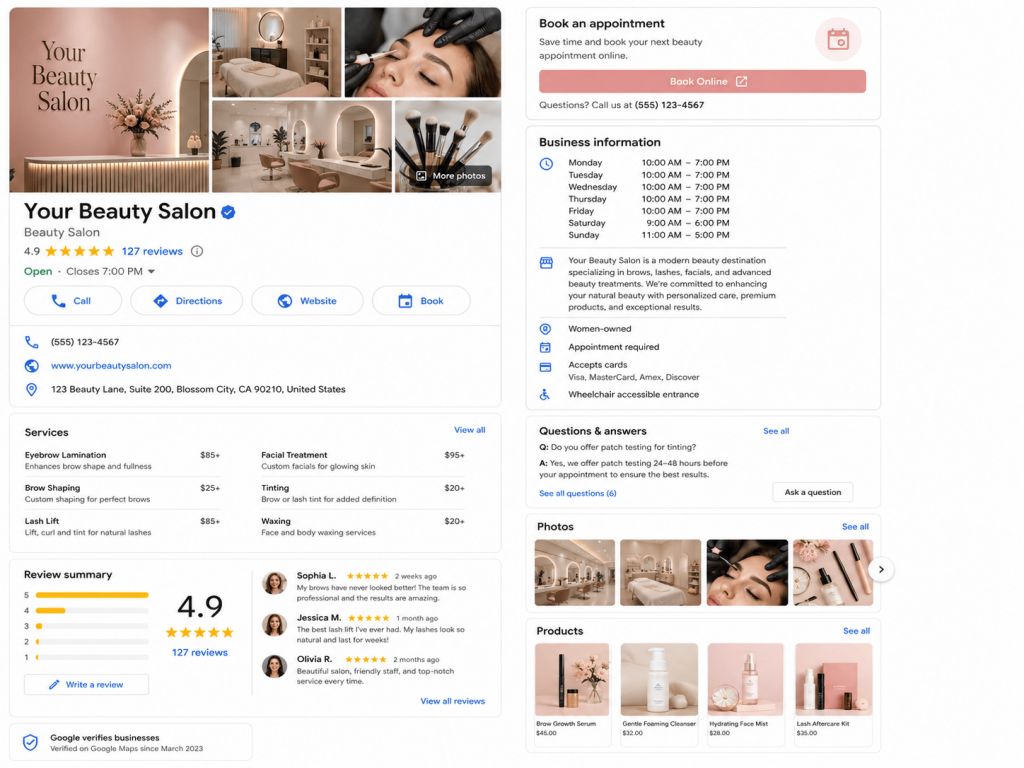Click the globe icon beside the website URL

[31, 366]
